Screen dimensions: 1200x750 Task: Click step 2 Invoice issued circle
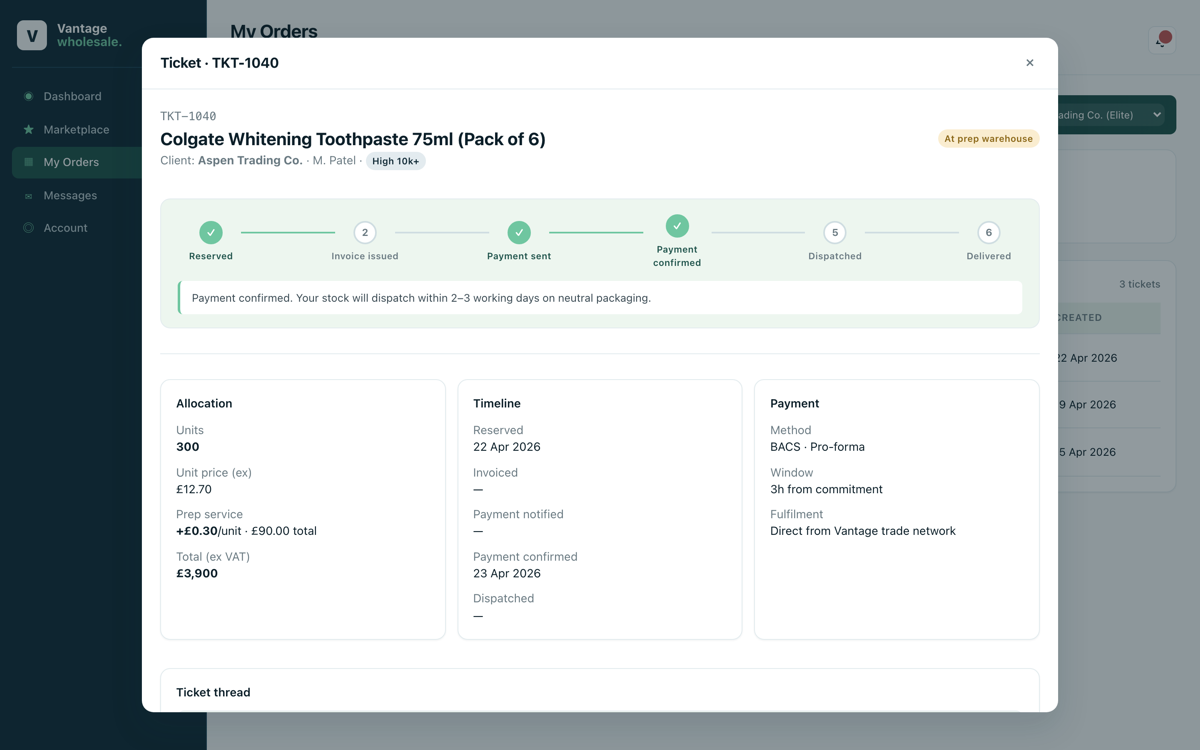(365, 232)
